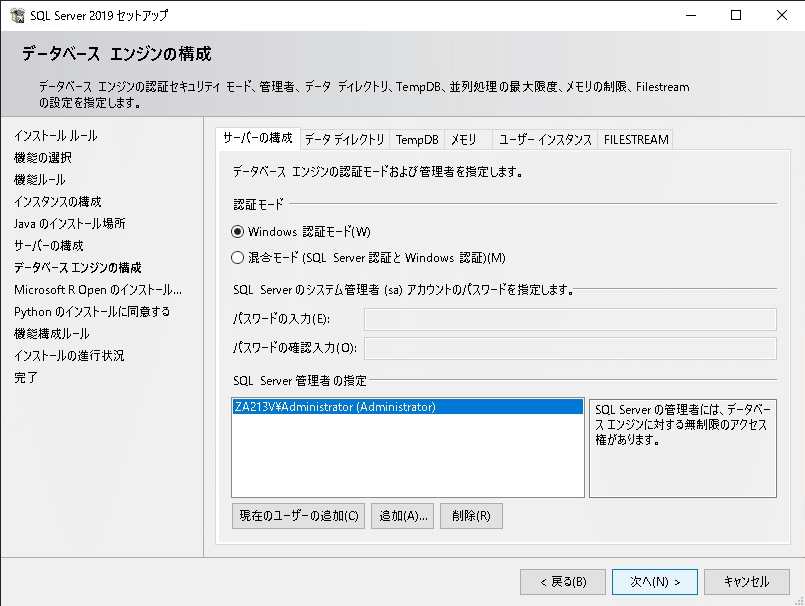Click the パスワードの確認入力 field
This screenshot has width=805, height=606.
[x=570, y=348]
